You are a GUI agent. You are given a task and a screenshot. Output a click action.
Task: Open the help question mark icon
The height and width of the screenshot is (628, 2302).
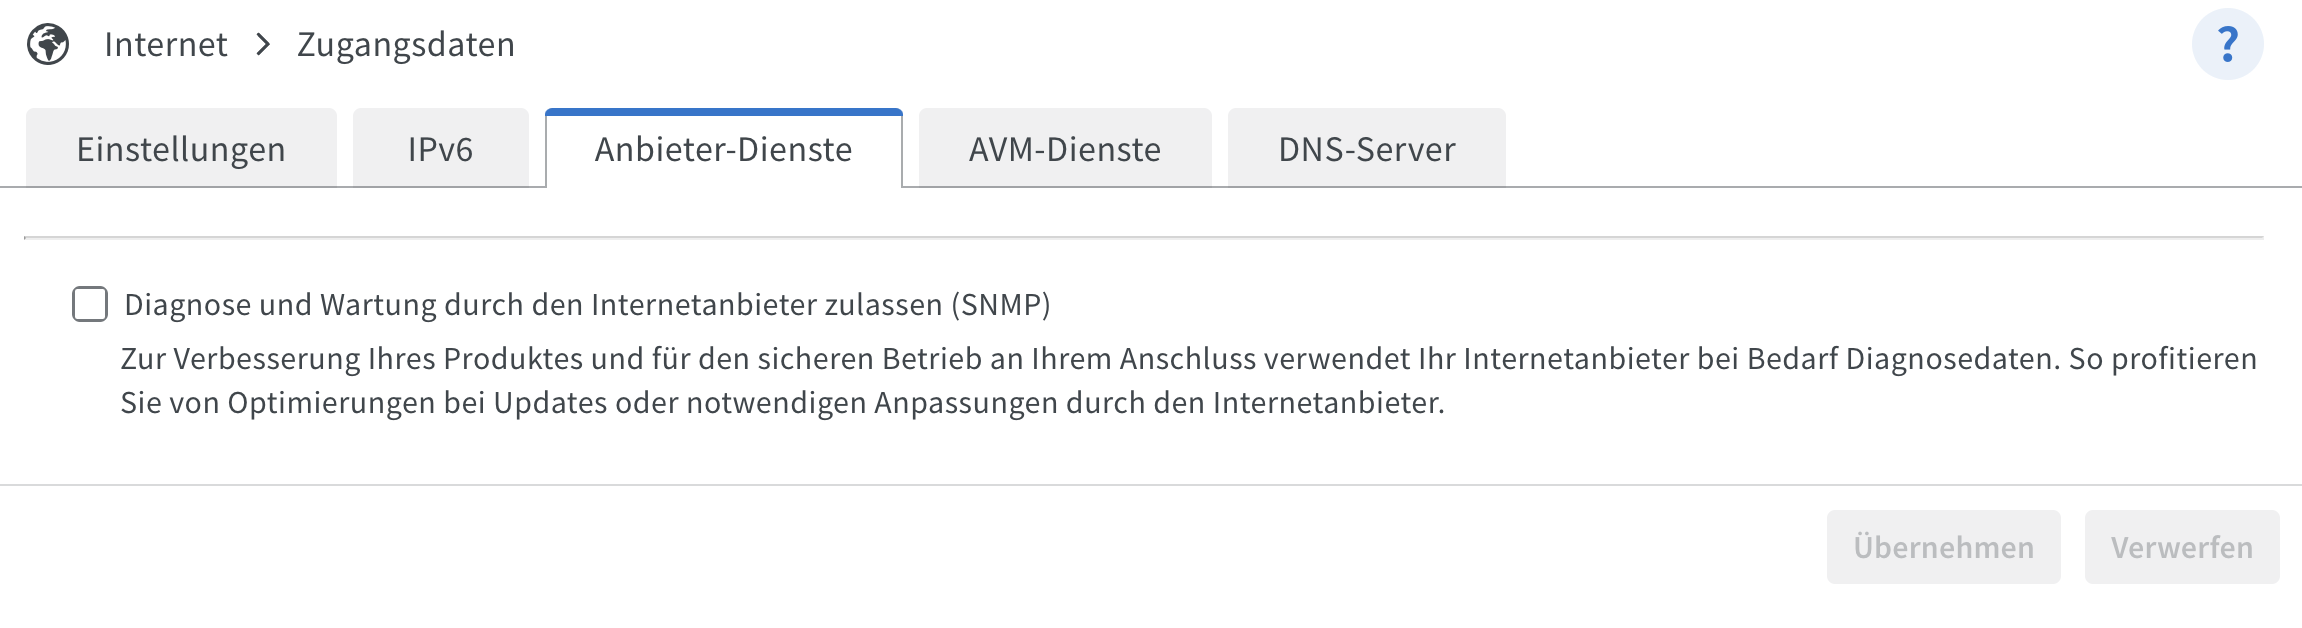point(2227,45)
